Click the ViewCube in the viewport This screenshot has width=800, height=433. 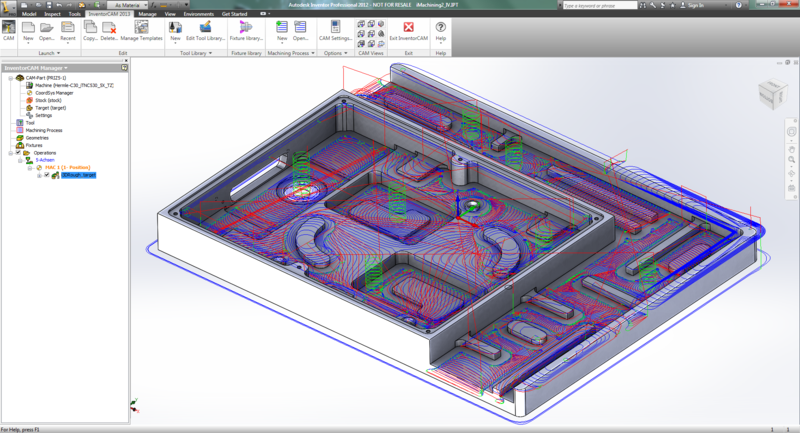click(772, 95)
